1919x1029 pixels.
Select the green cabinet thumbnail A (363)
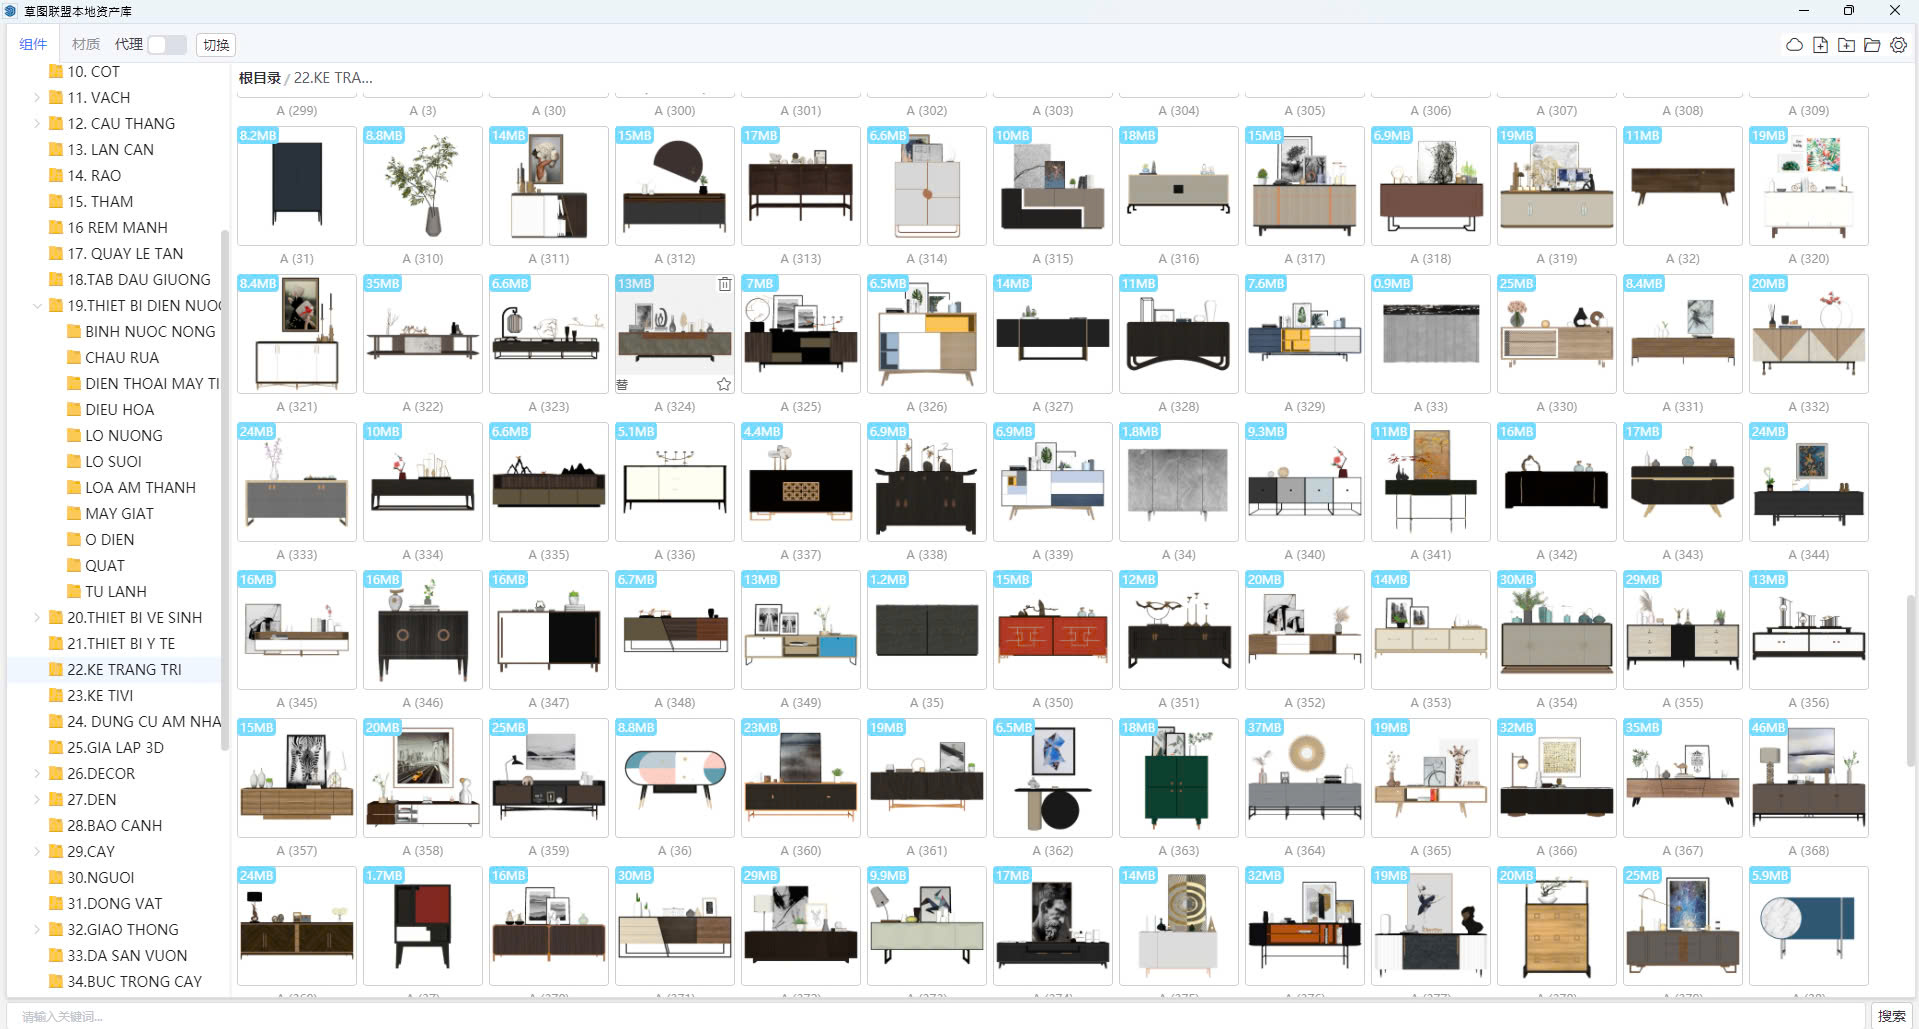tap(1178, 778)
